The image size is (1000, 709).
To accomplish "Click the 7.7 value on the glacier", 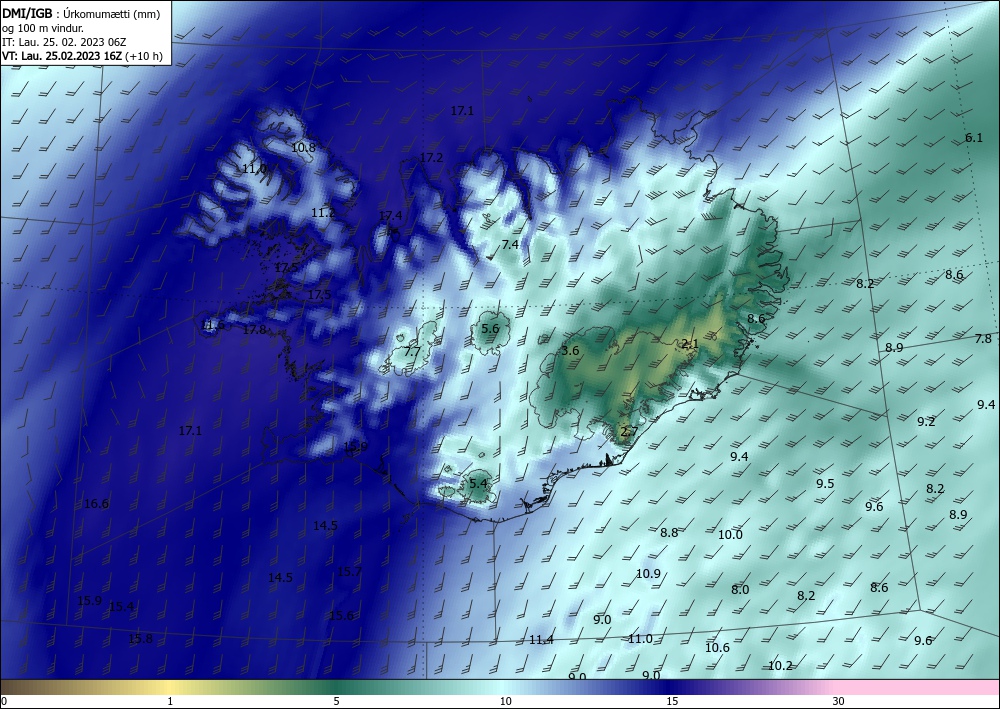I will coord(412,351).
